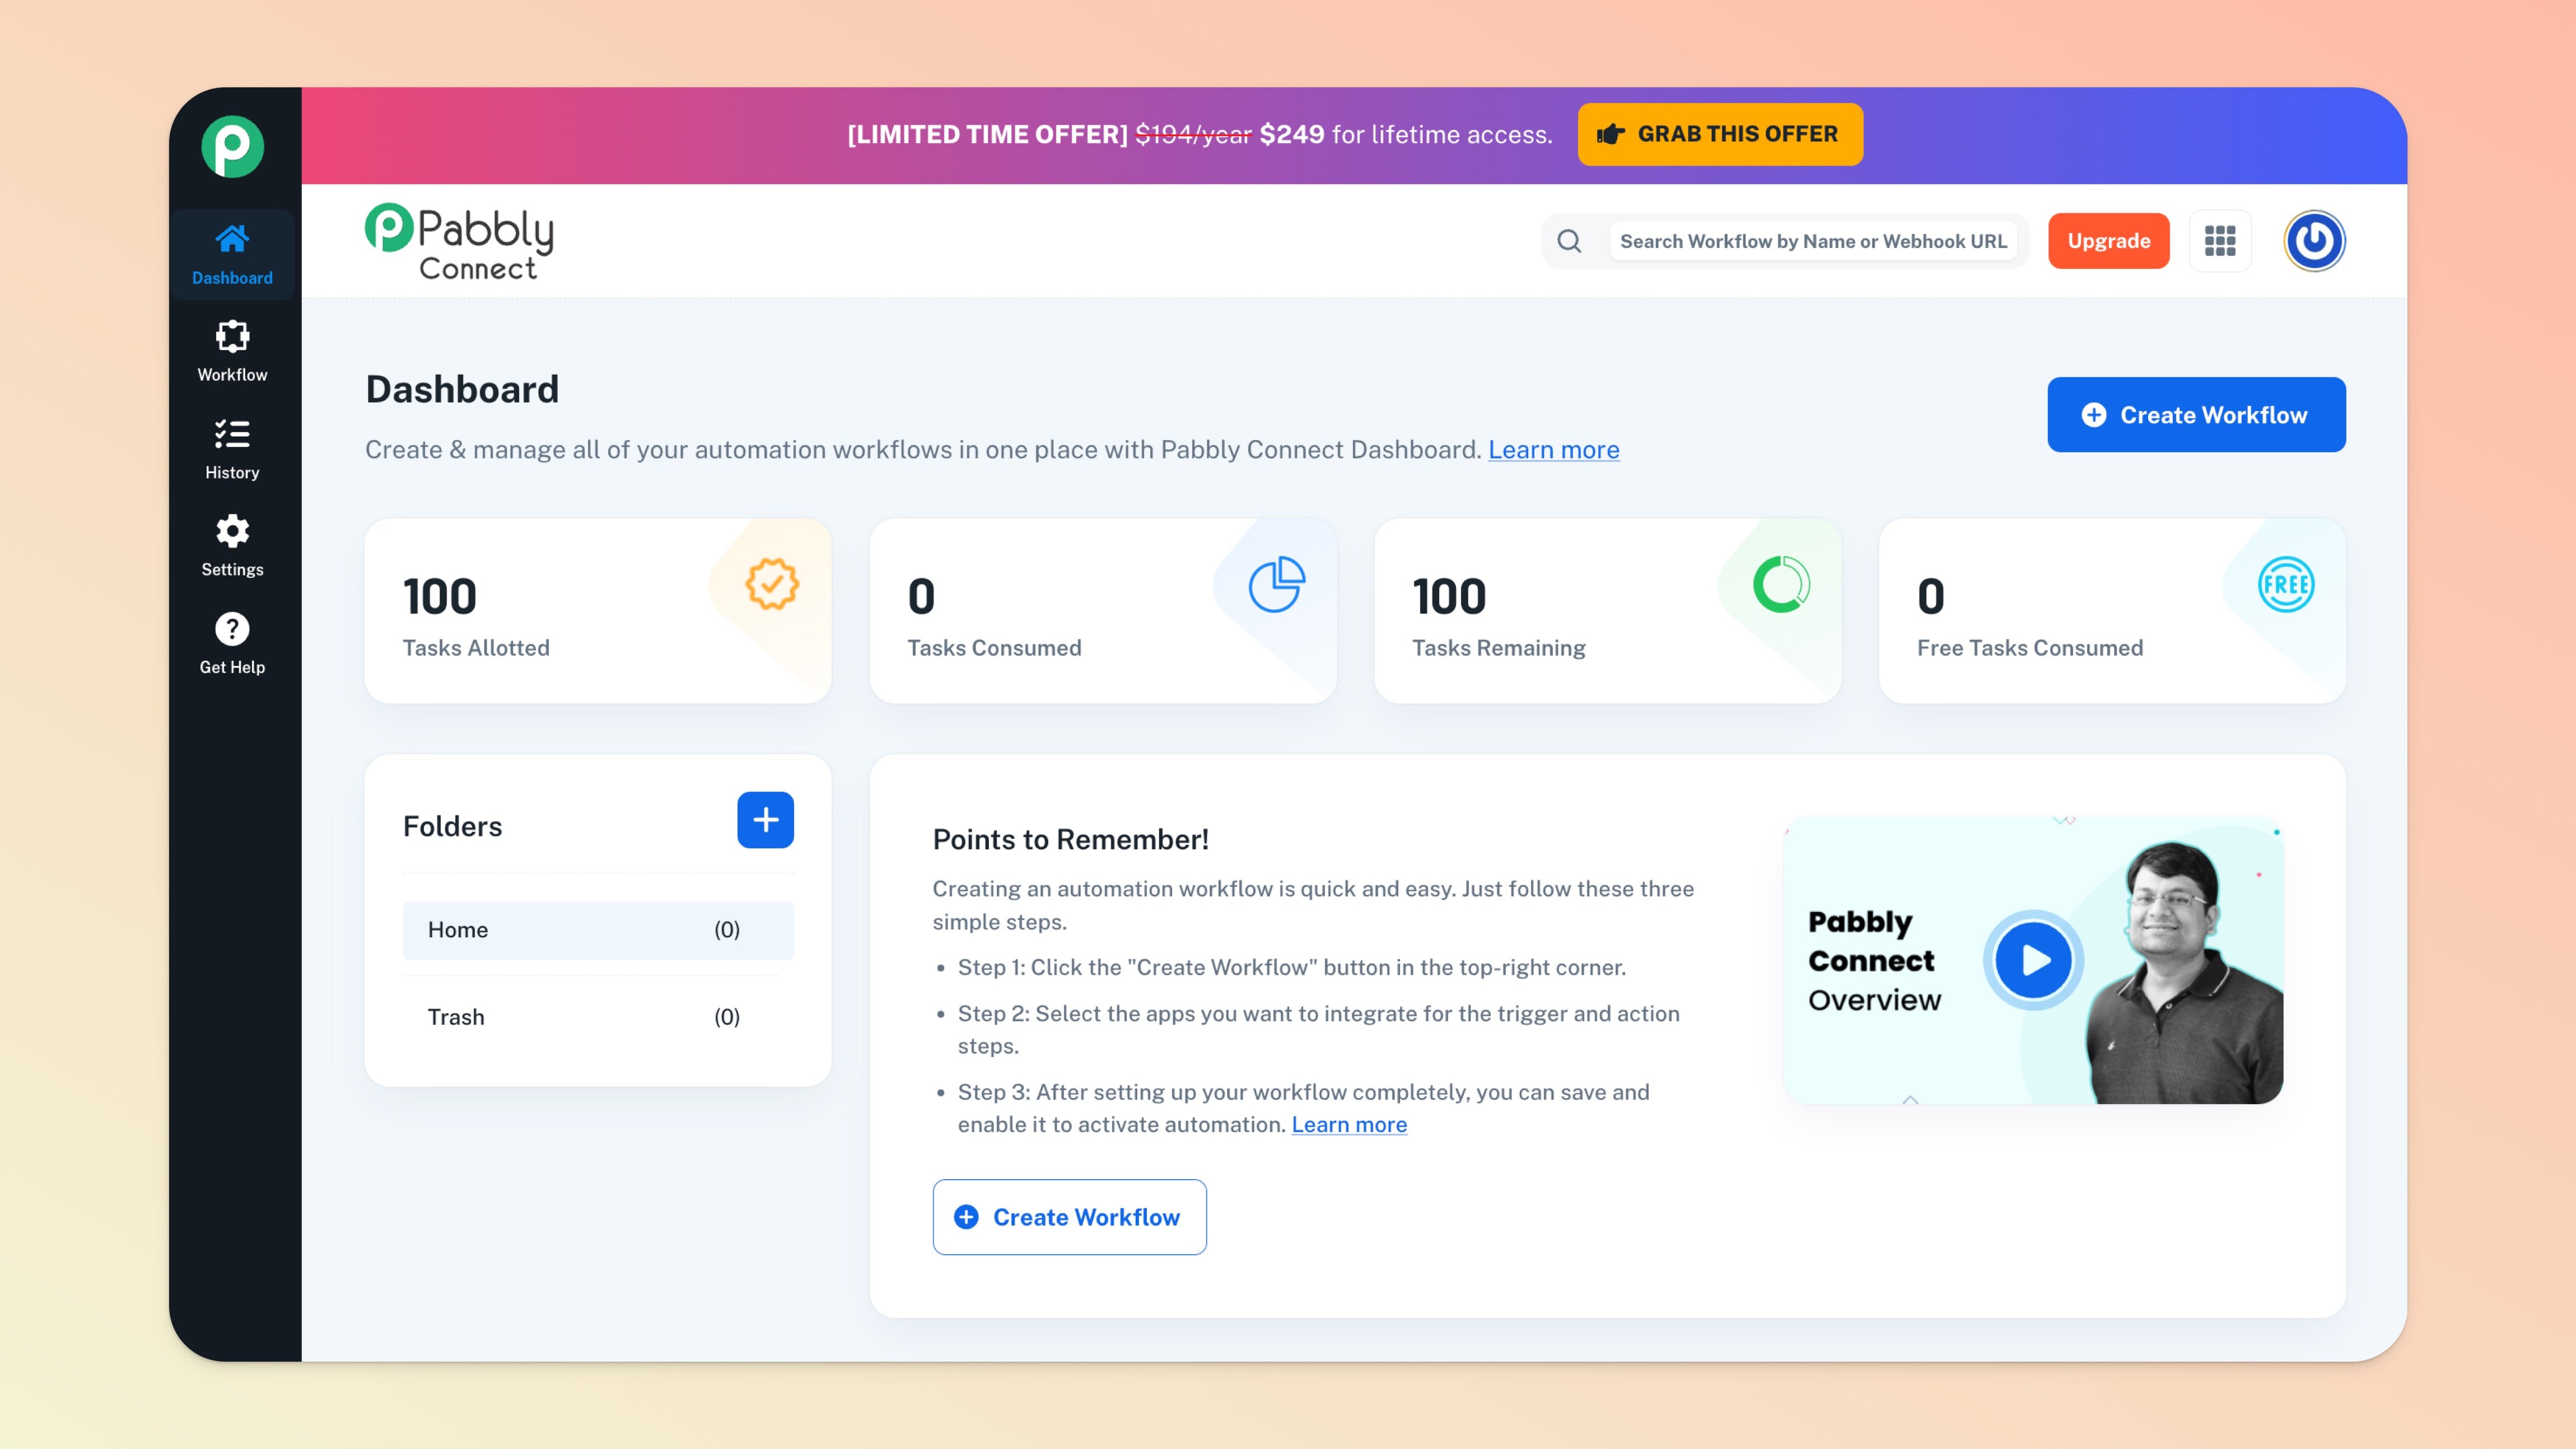This screenshot has width=2576, height=1449.
Task: Play the Pabbly Connect Overview video
Action: pyautogui.click(x=2033, y=960)
